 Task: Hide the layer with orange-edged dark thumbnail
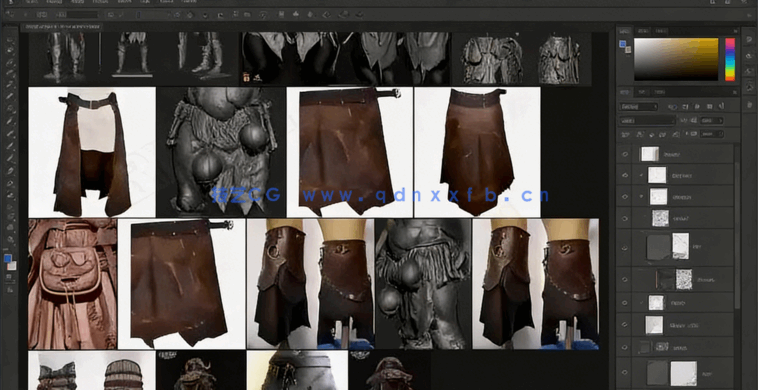click(625, 279)
